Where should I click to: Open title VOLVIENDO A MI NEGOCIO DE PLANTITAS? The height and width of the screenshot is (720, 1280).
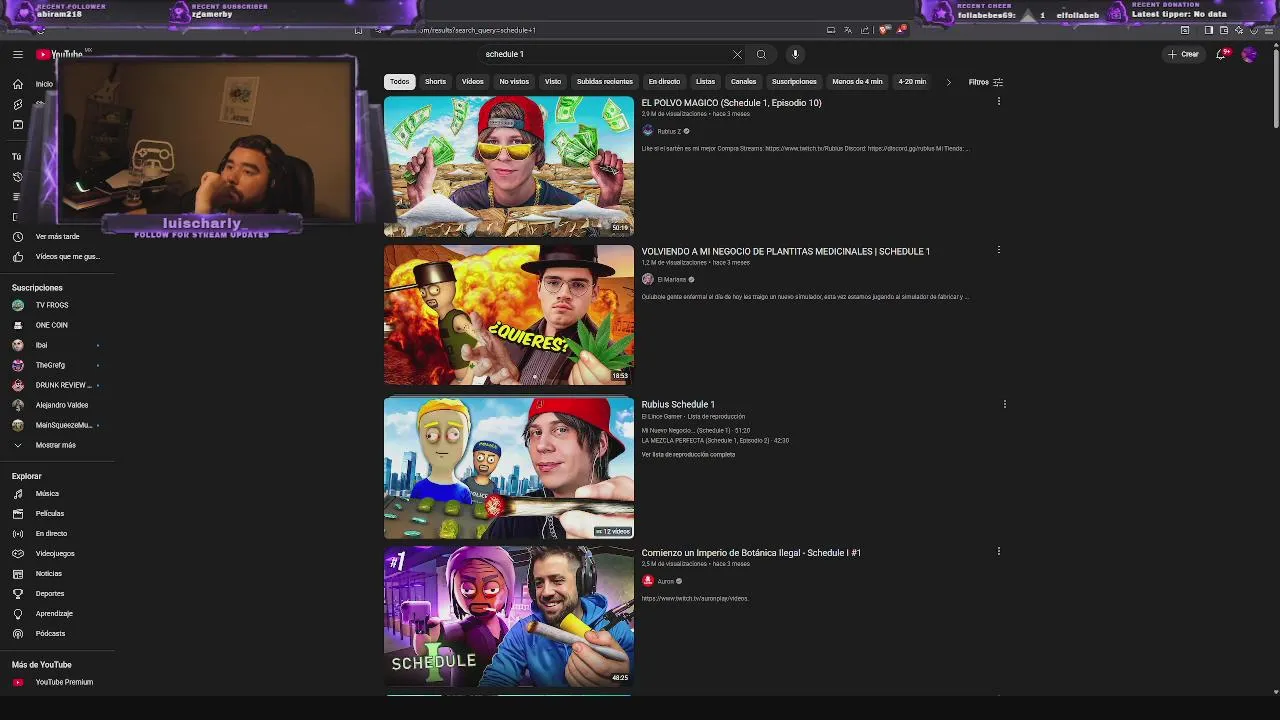(x=785, y=252)
